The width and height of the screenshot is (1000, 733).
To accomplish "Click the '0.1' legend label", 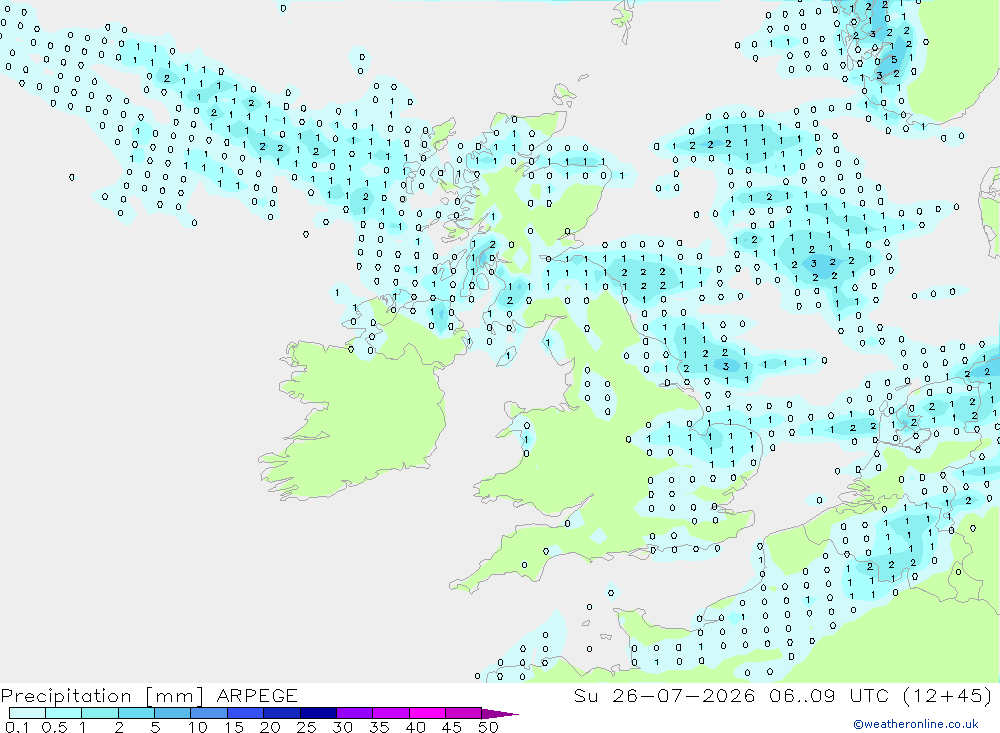I will [x=17, y=727].
